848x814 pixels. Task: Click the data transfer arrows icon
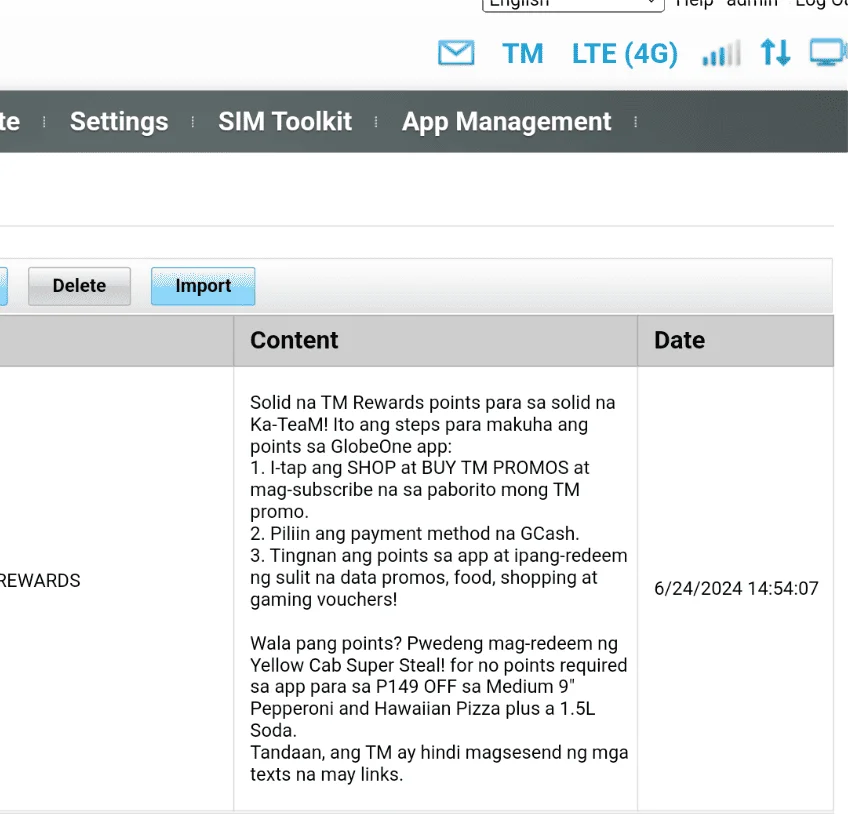[x=776, y=52]
